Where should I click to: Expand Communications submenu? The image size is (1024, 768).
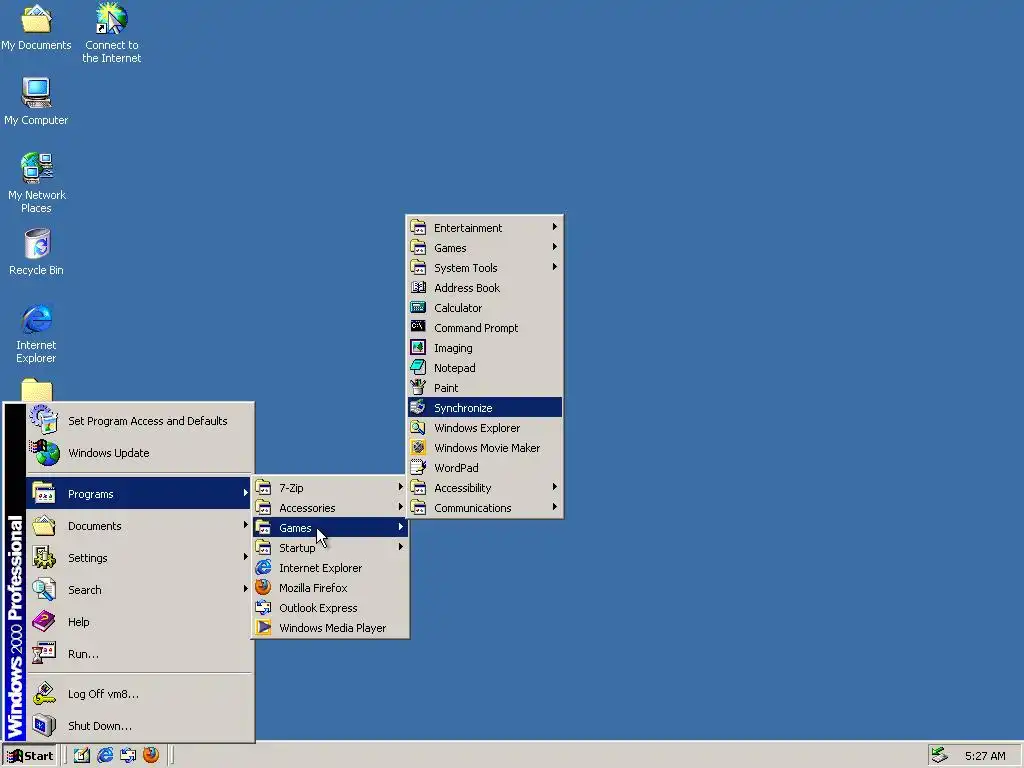click(x=485, y=507)
